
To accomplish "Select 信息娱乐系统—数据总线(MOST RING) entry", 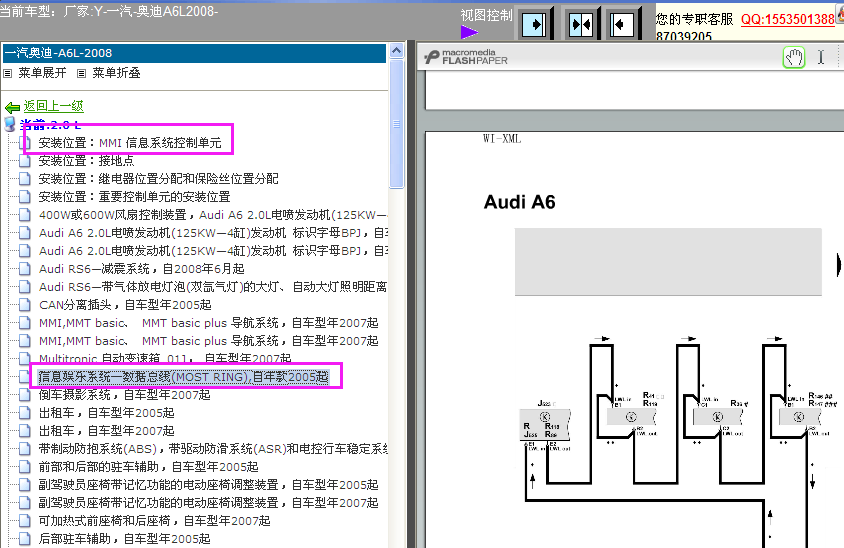I will [x=183, y=377].
